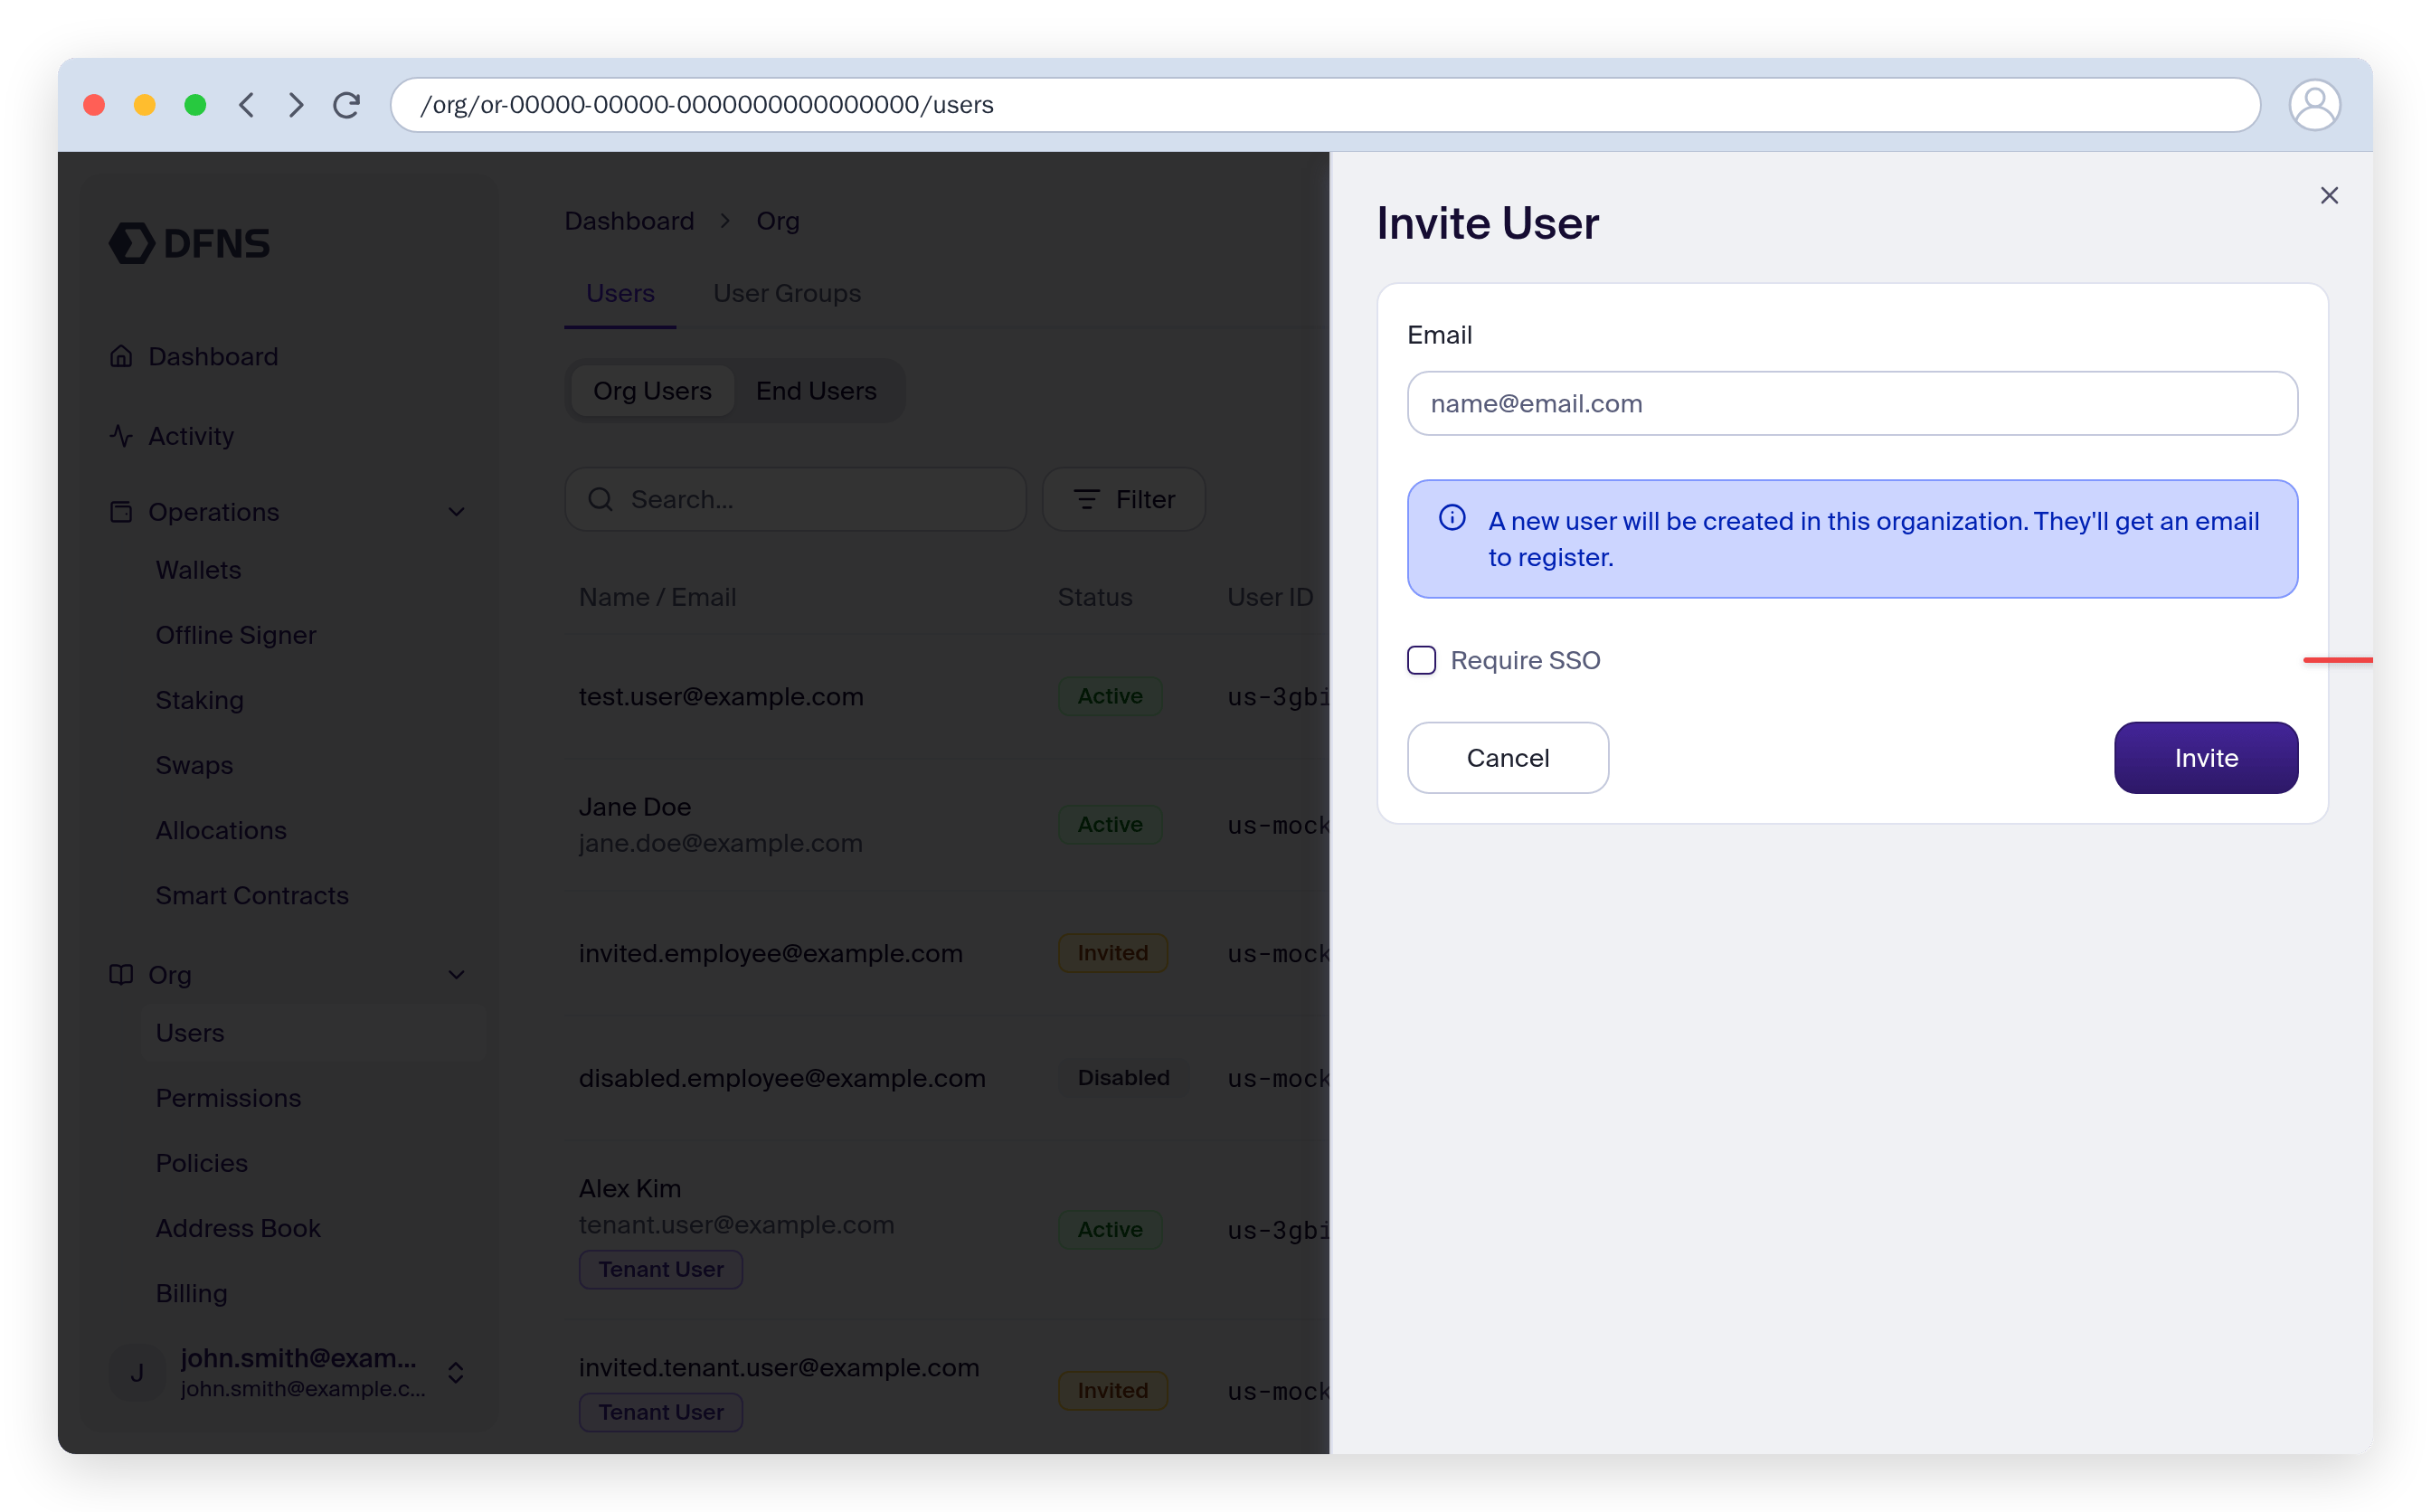
Task: Open Smart Contracts in the sidebar
Action: (252, 895)
